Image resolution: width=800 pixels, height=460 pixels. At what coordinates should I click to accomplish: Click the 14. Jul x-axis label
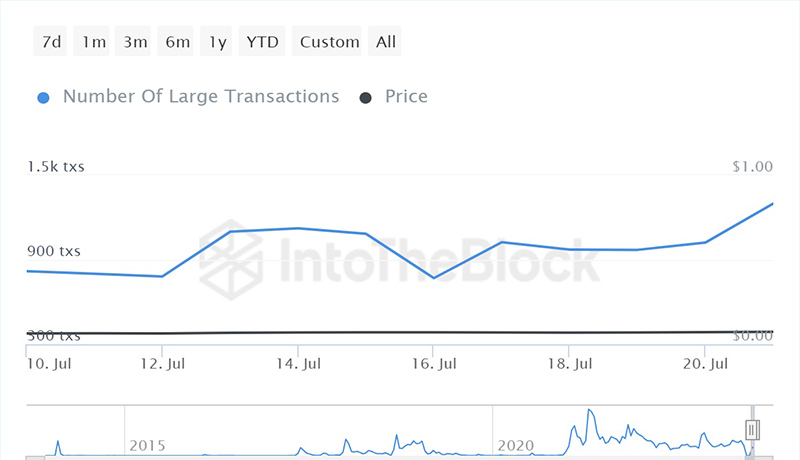tap(297, 364)
